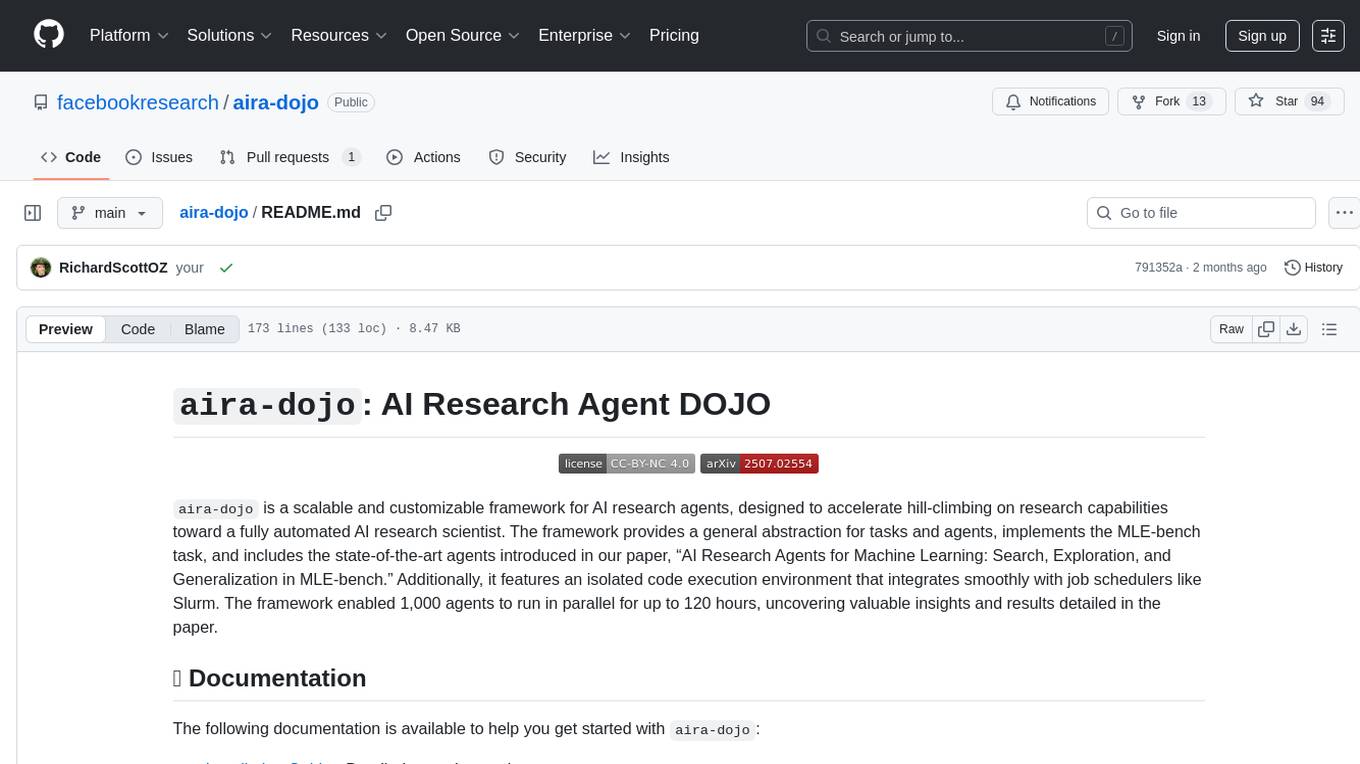Switch to Code view
This screenshot has height=764, width=1360.
(x=138, y=329)
